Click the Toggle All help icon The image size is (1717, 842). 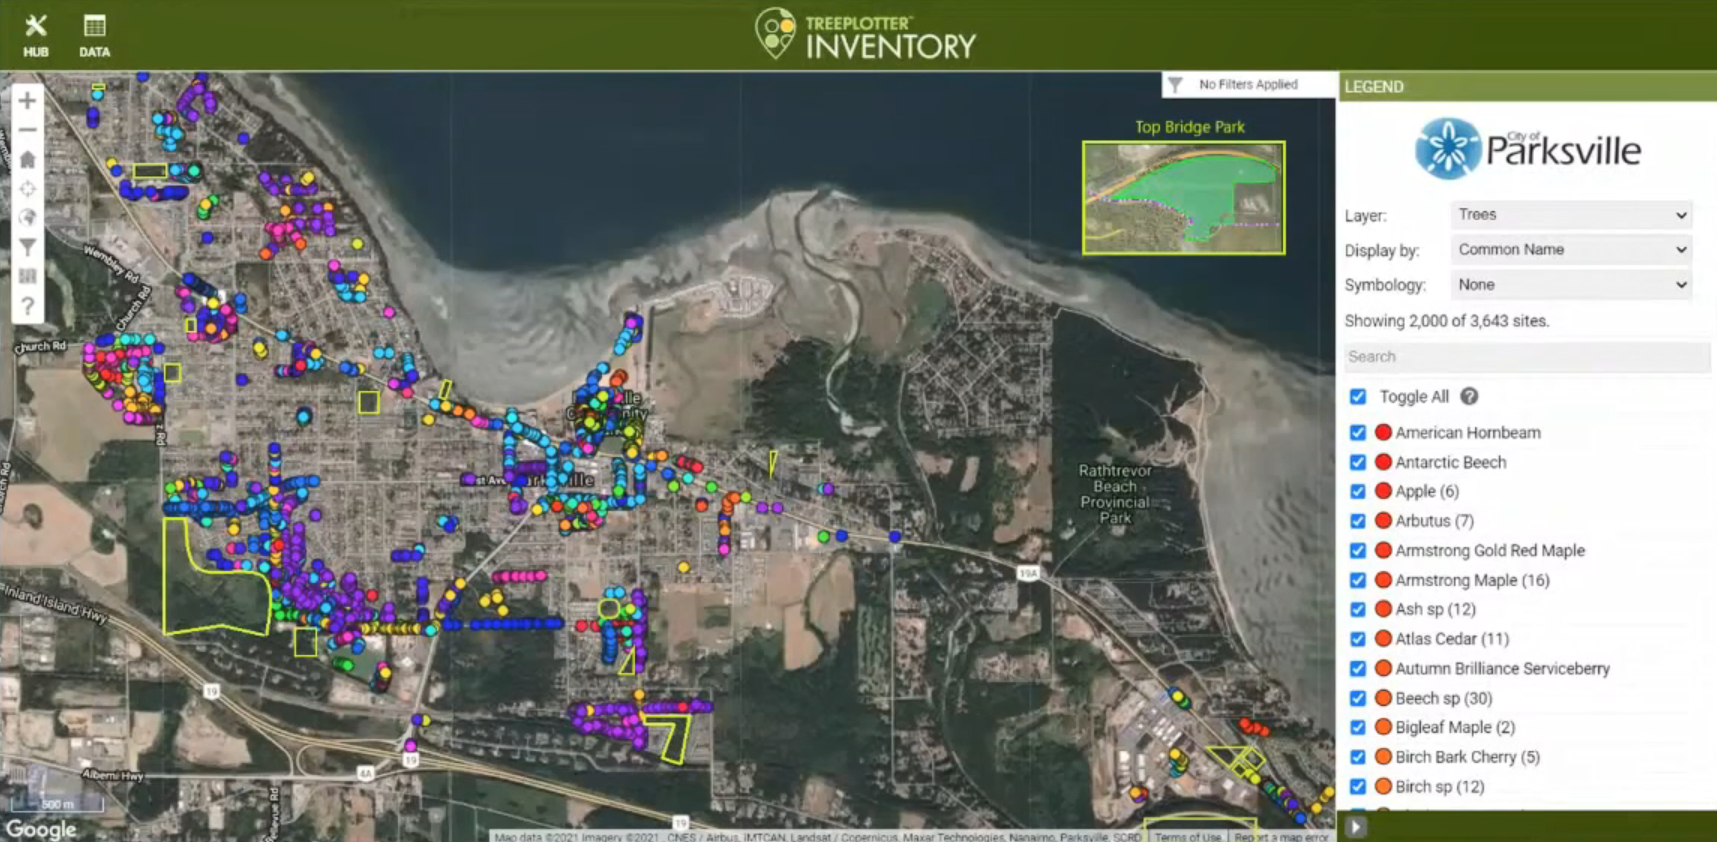point(1469,396)
